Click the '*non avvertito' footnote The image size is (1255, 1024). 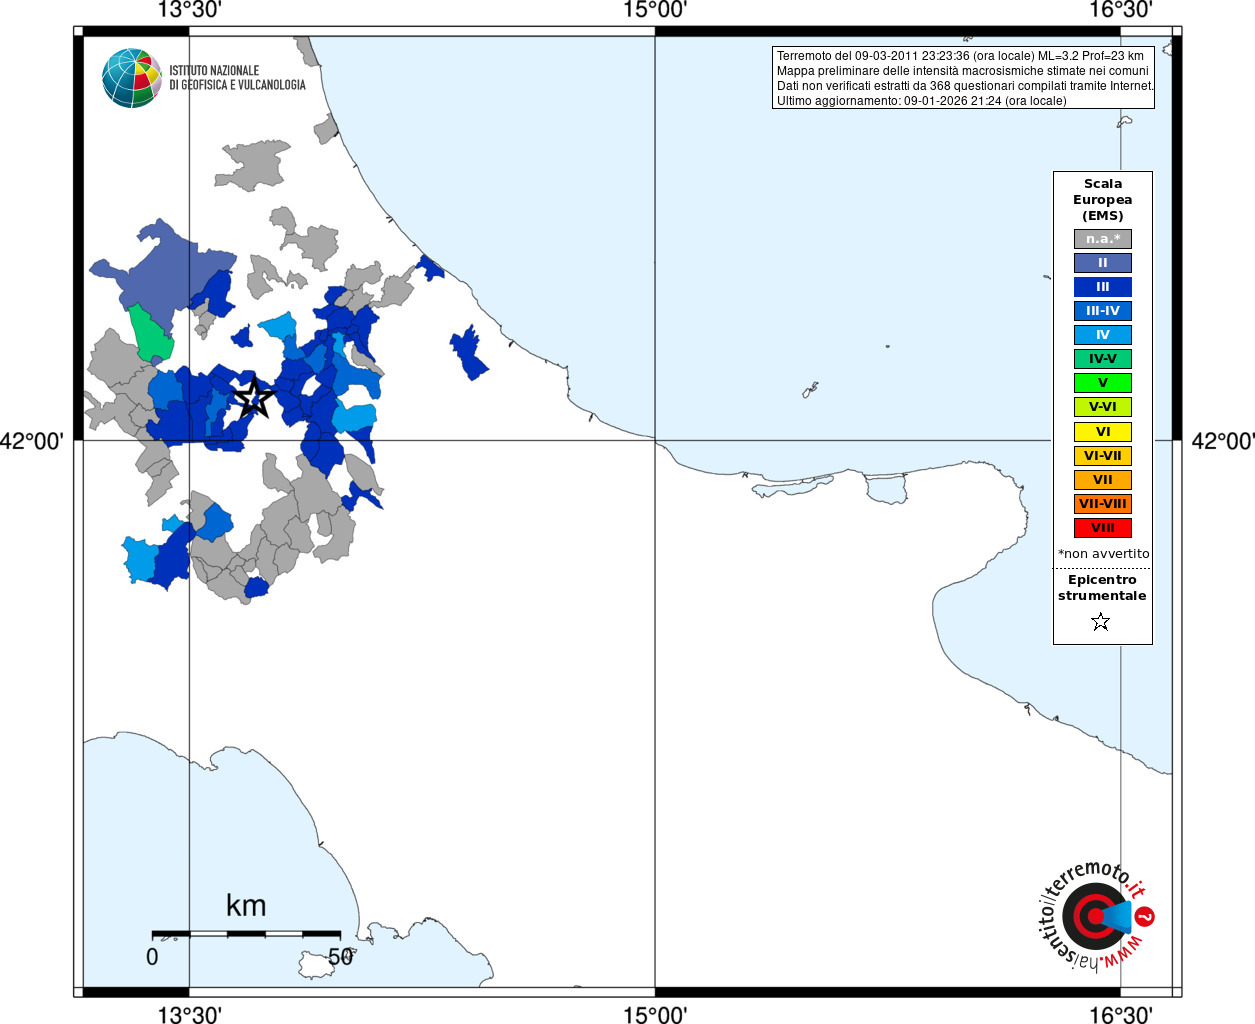click(x=1103, y=554)
